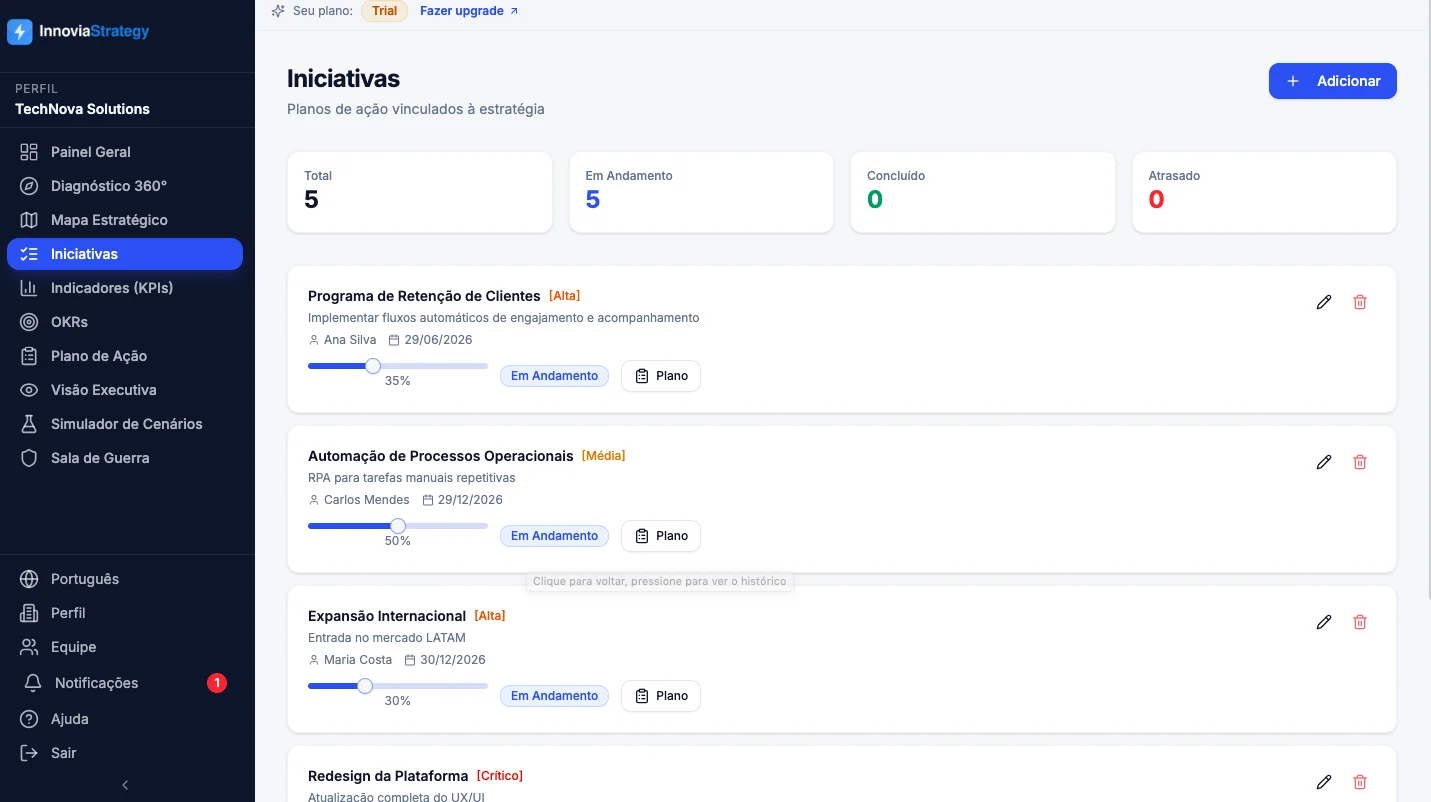The width and height of the screenshot is (1431, 802).
Task: Open Diagnóstico 360° page
Action: pyautogui.click(x=125, y=186)
